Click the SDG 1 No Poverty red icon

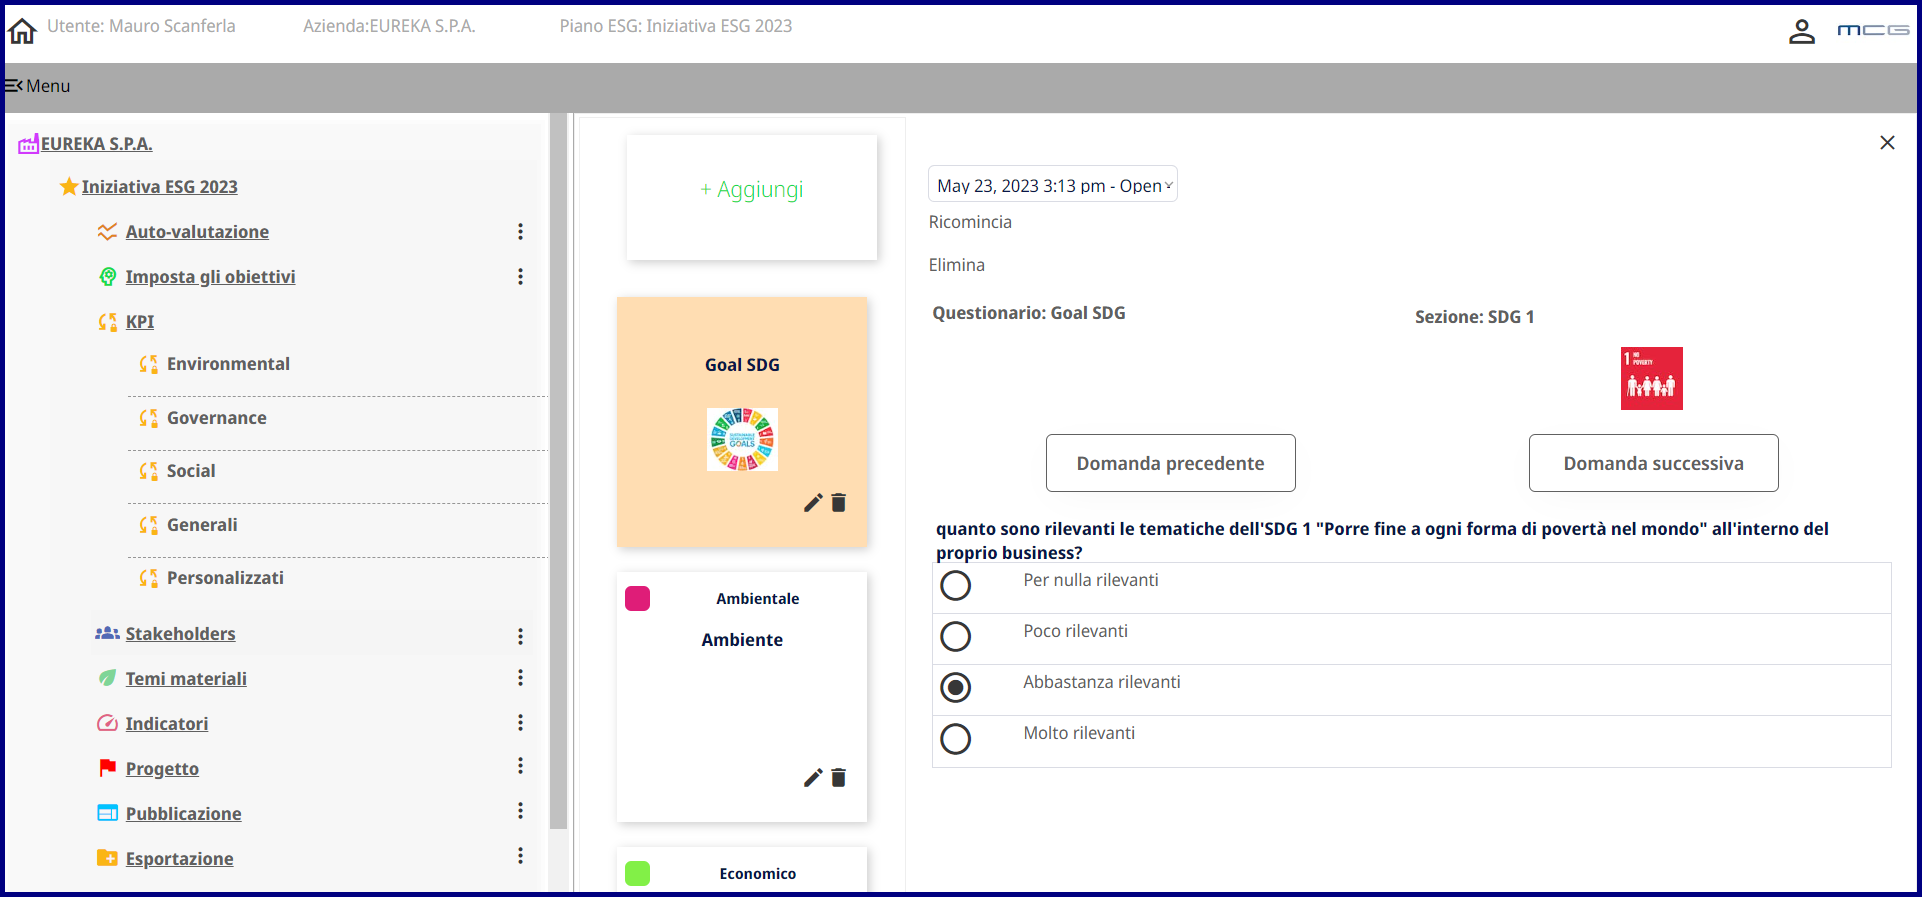click(x=1651, y=378)
